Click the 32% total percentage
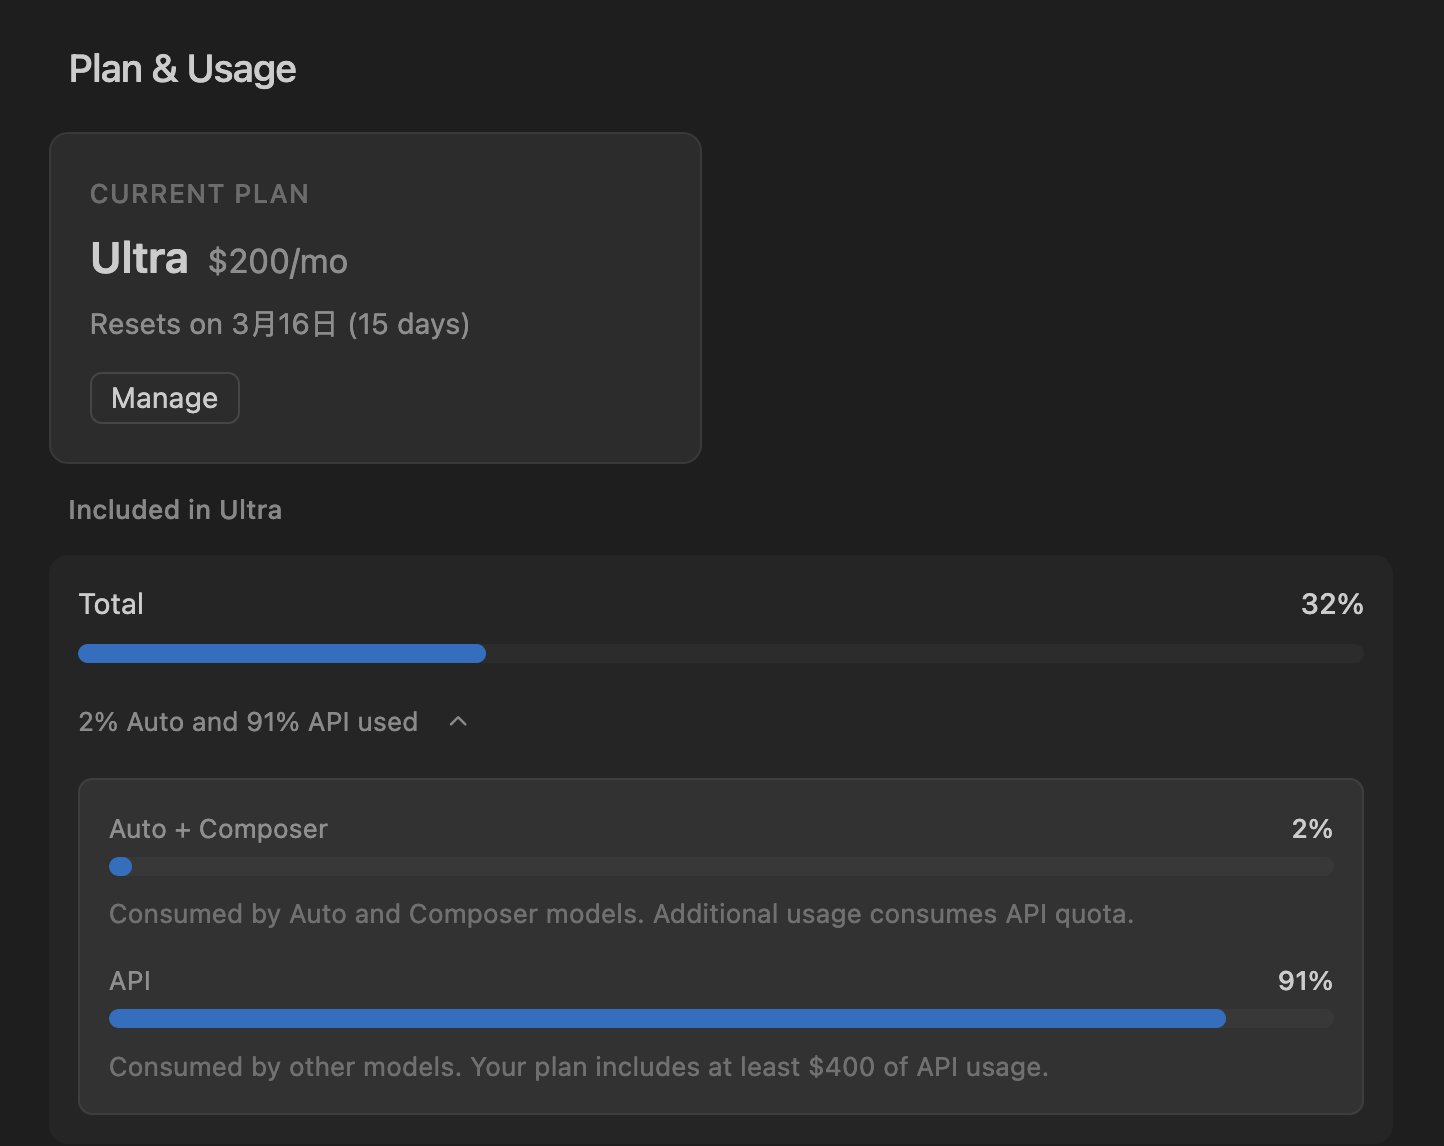The width and height of the screenshot is (1444, 1146). 1331,604
